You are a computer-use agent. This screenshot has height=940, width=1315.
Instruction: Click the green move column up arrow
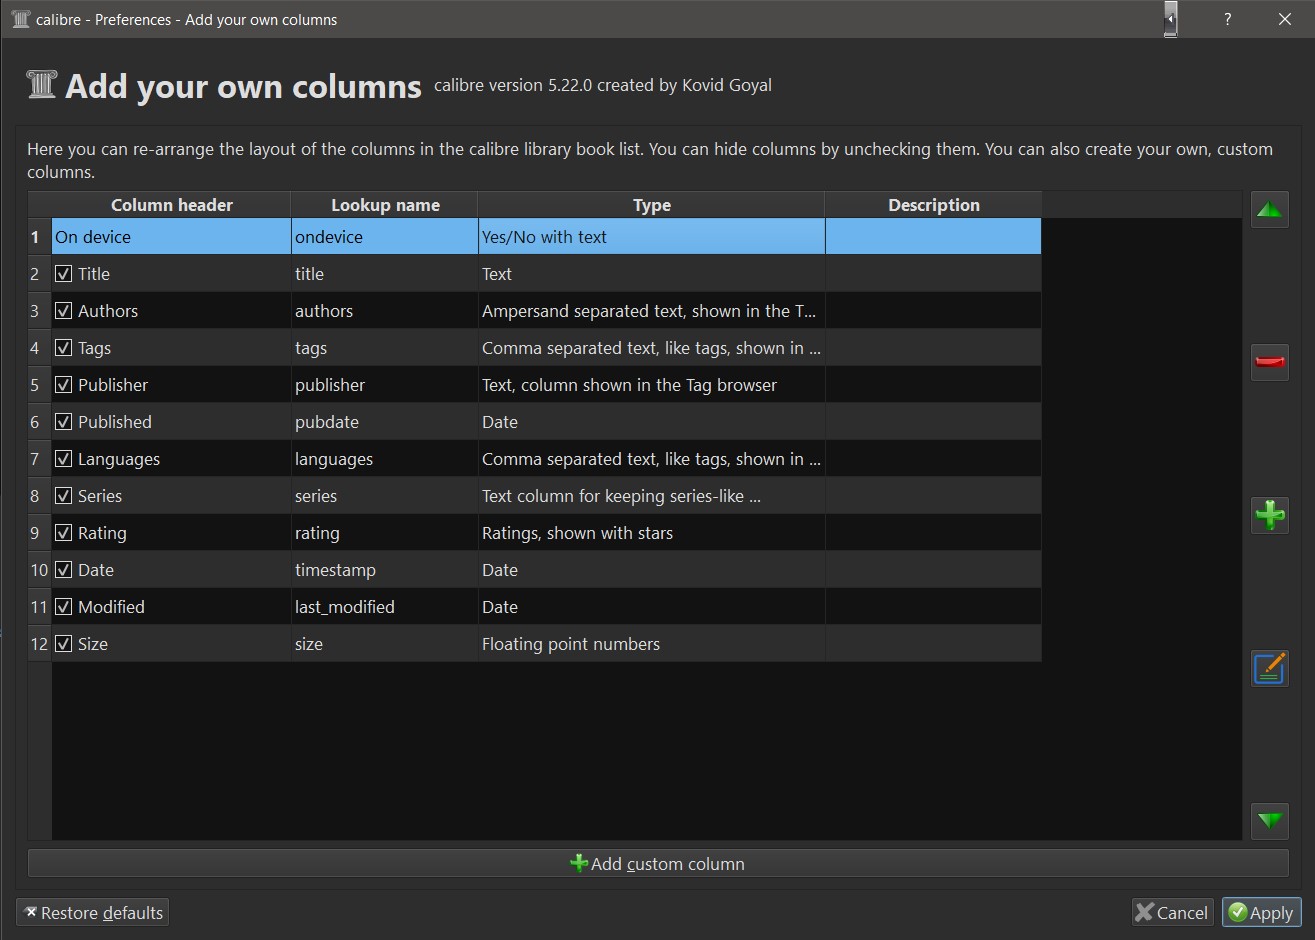tap(1269, 210)
